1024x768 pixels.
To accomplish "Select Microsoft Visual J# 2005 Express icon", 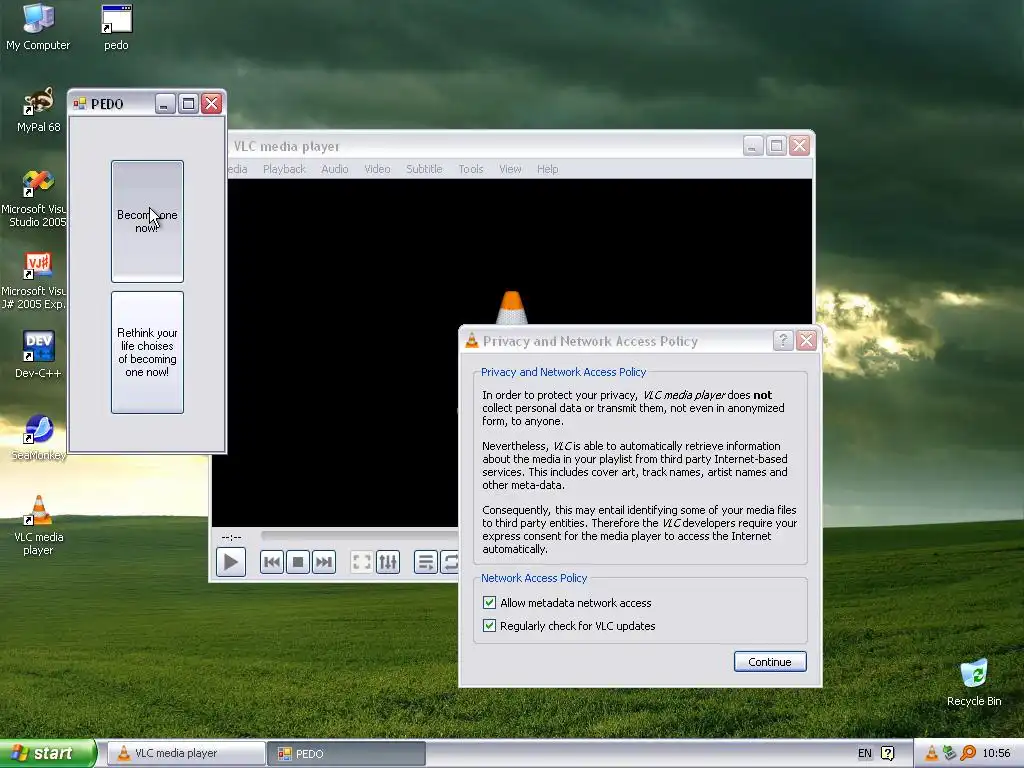I will (36, 281).
